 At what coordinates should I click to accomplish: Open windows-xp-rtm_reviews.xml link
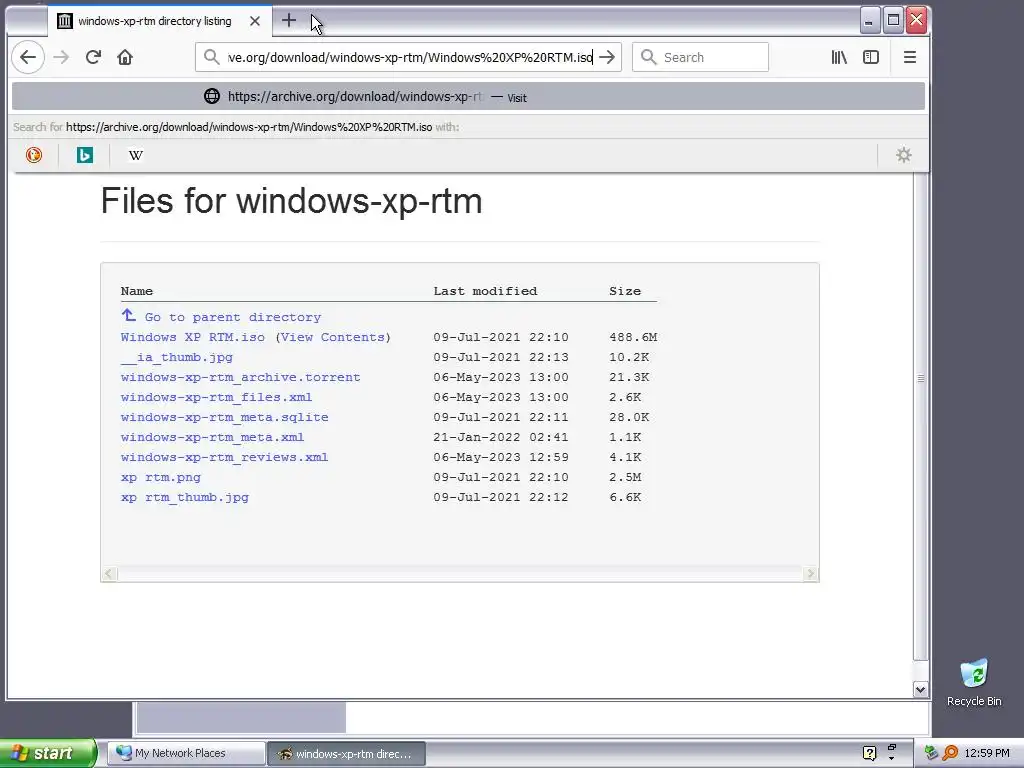point(225,457)
